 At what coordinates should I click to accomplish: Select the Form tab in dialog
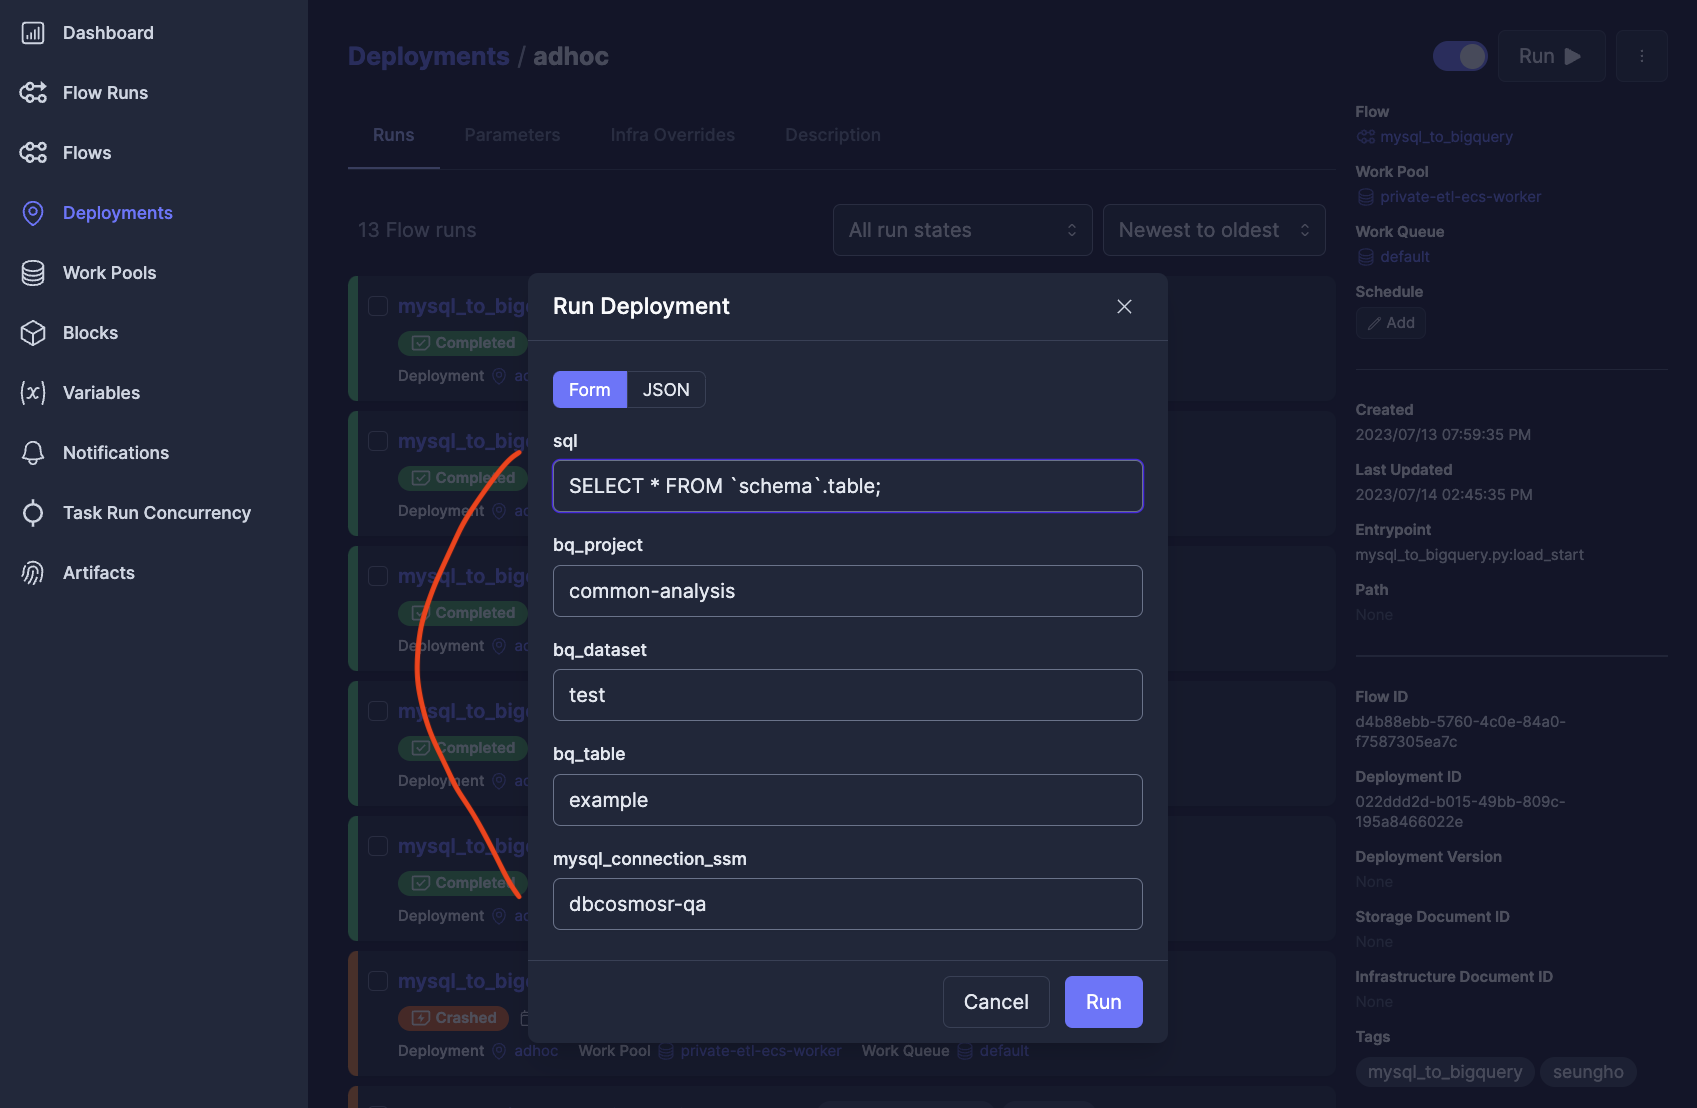point(589,390)
